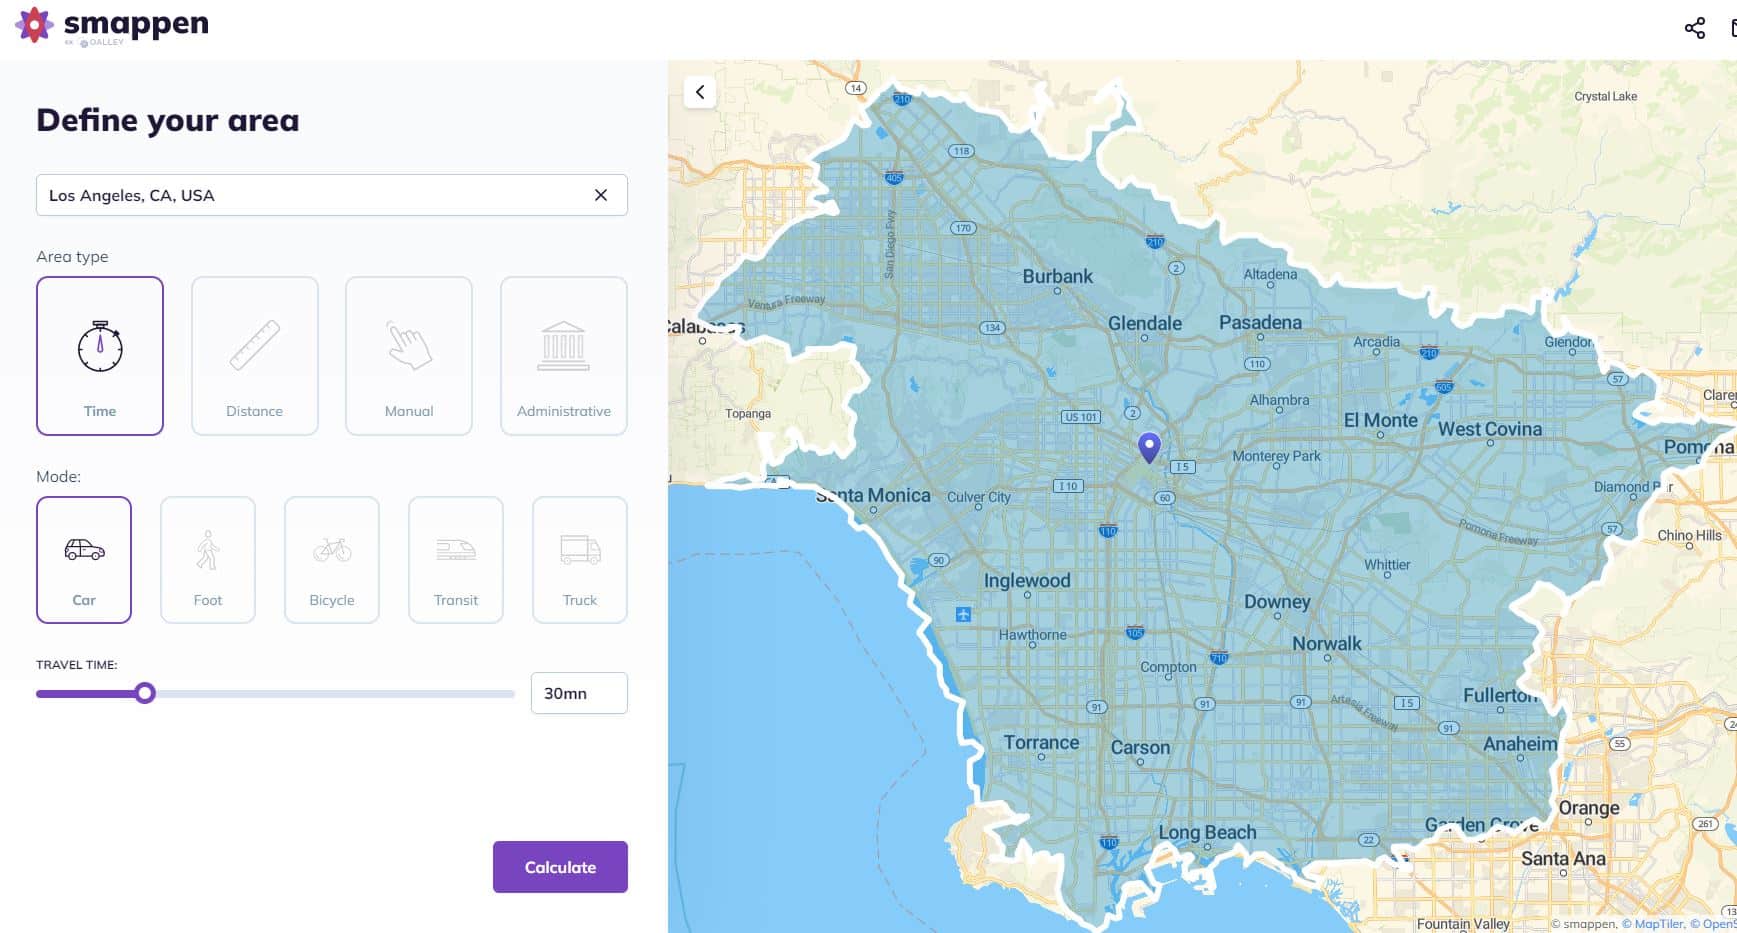Viewport: 1737px width, 933px height.
Task: Select the Transit train mode
Action: [x=456, y=560]
